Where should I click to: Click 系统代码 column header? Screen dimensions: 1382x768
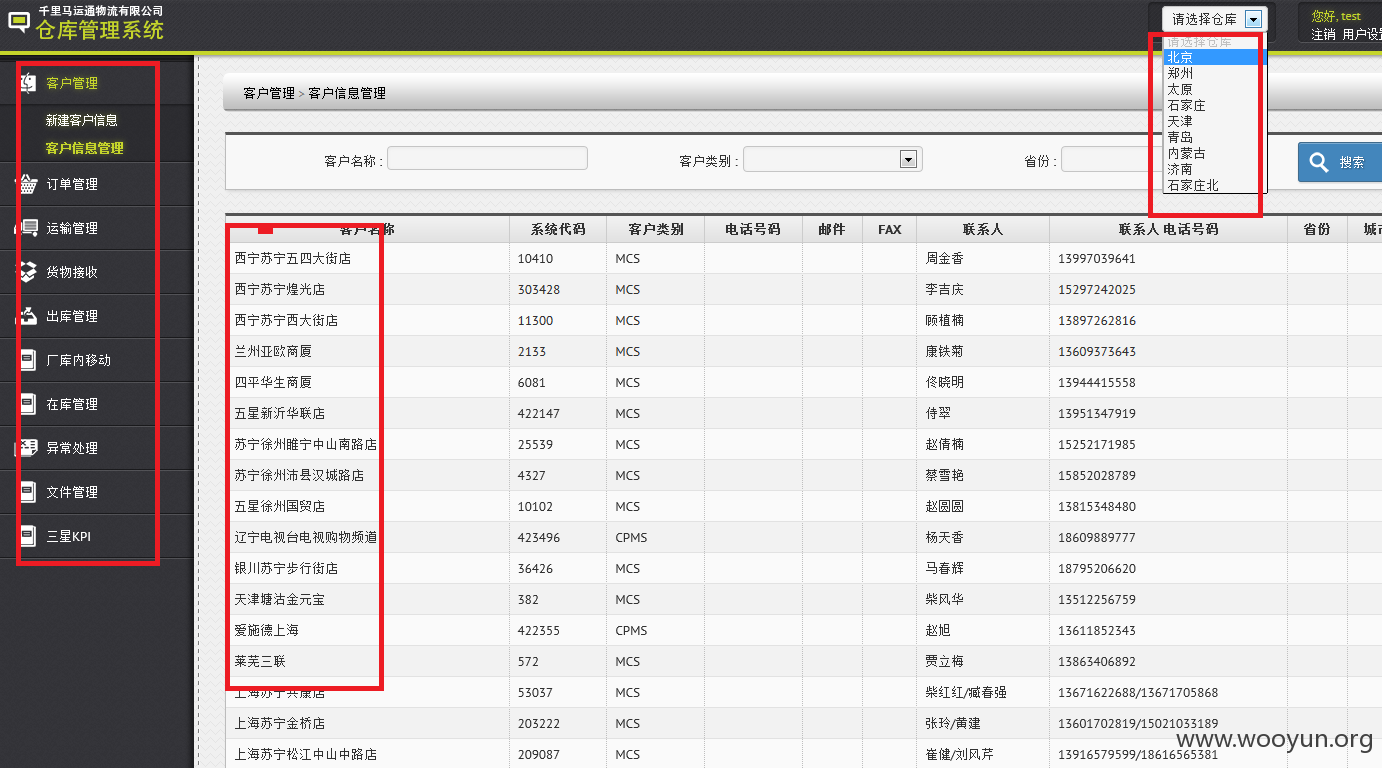pos(558,229)
